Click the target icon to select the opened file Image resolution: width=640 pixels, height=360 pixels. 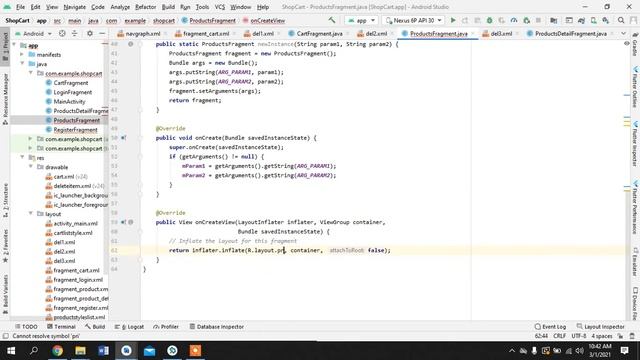click(62, 33)
